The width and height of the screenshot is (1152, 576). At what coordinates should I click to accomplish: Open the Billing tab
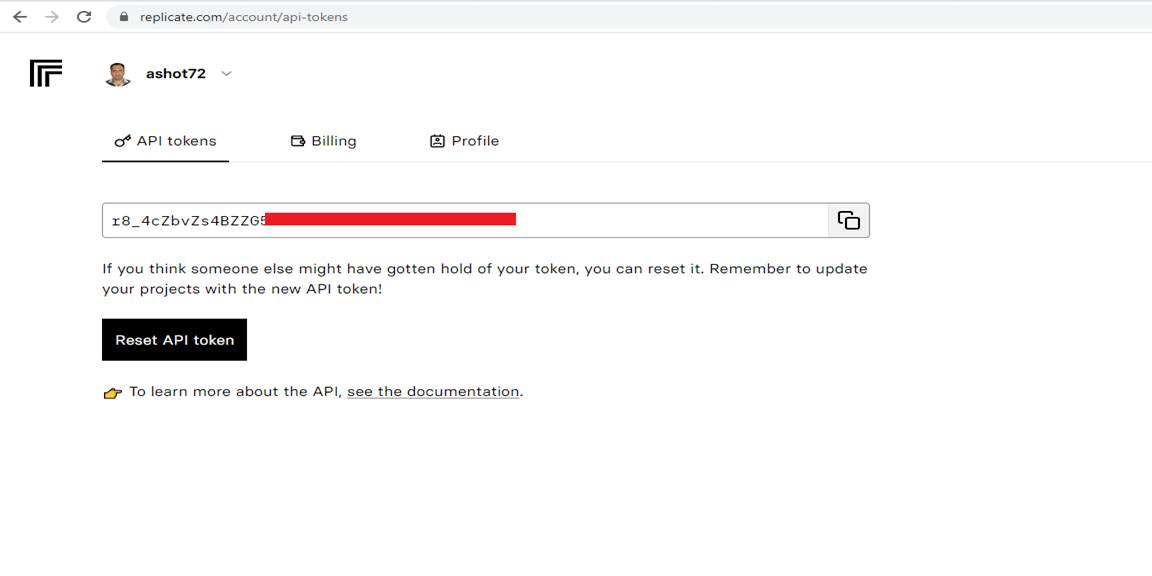[x=324, y=141]
